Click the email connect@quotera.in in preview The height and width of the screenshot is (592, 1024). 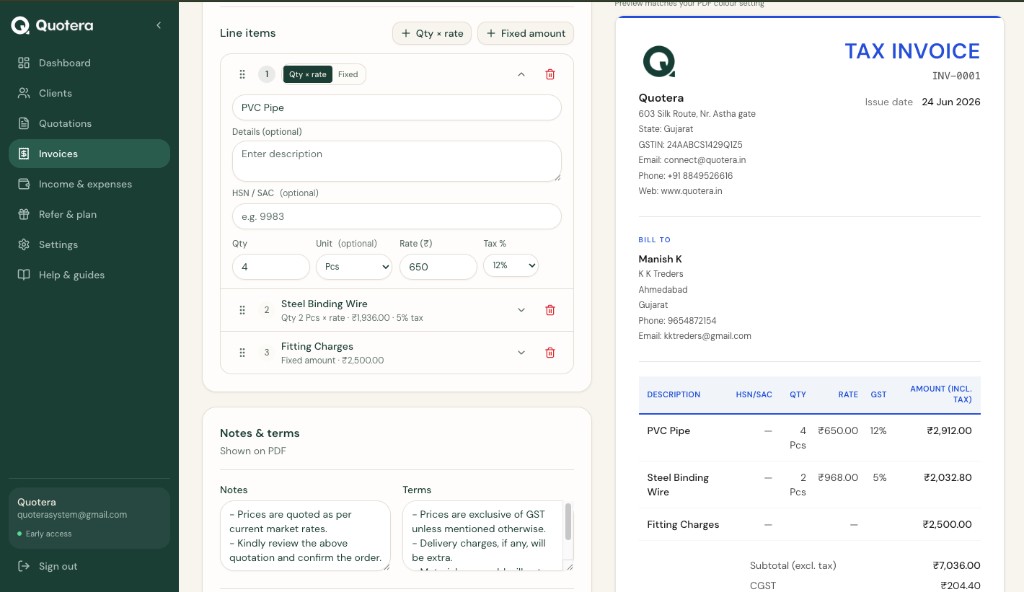coord(705,160)
